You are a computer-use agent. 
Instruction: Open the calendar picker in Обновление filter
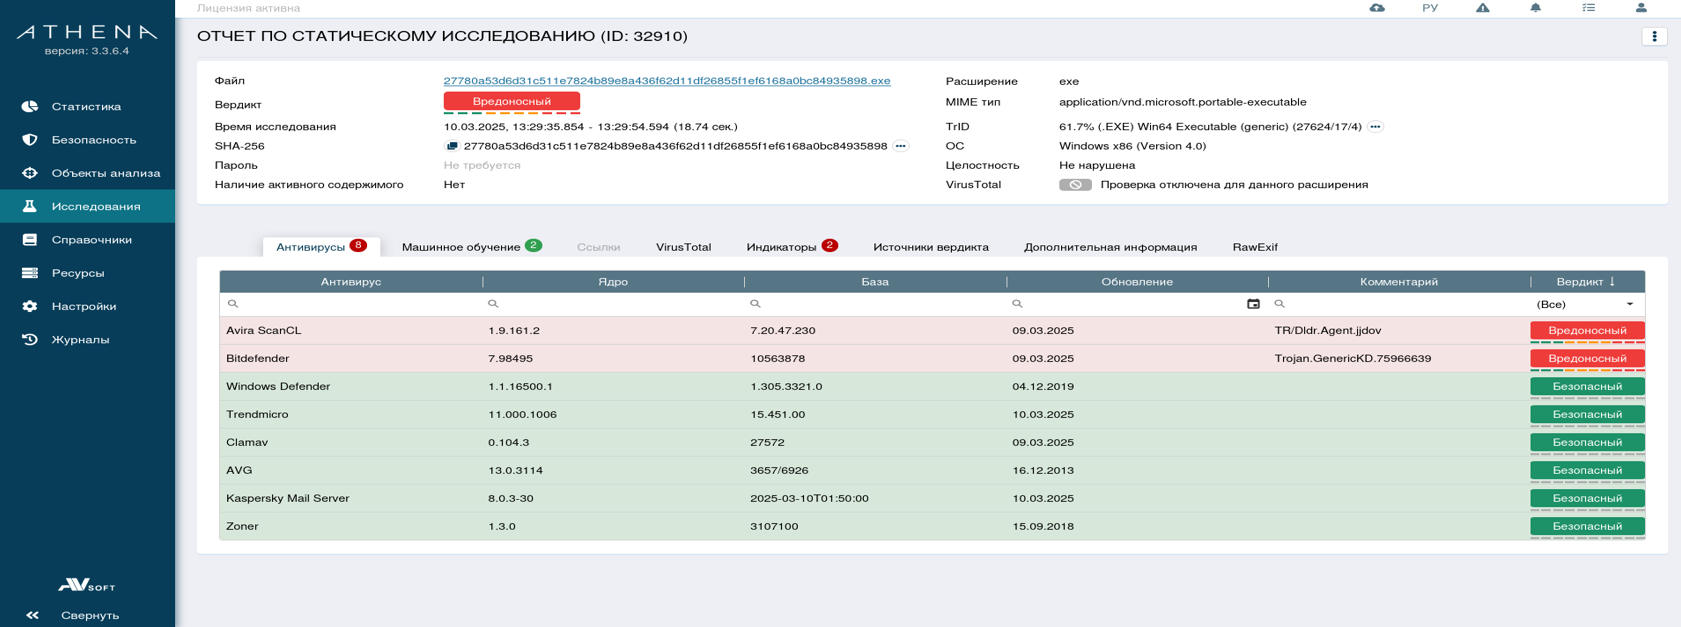1253,304
